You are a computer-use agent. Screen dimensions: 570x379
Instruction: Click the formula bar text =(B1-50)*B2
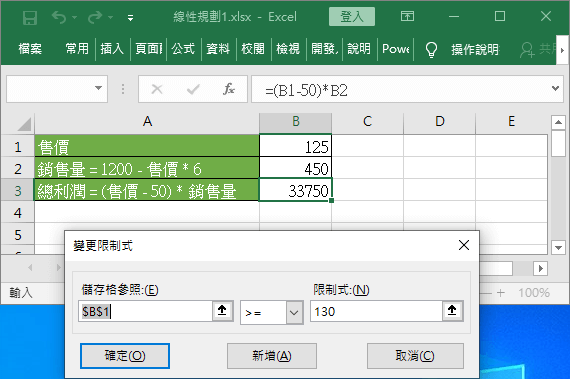tap(306, 90)
